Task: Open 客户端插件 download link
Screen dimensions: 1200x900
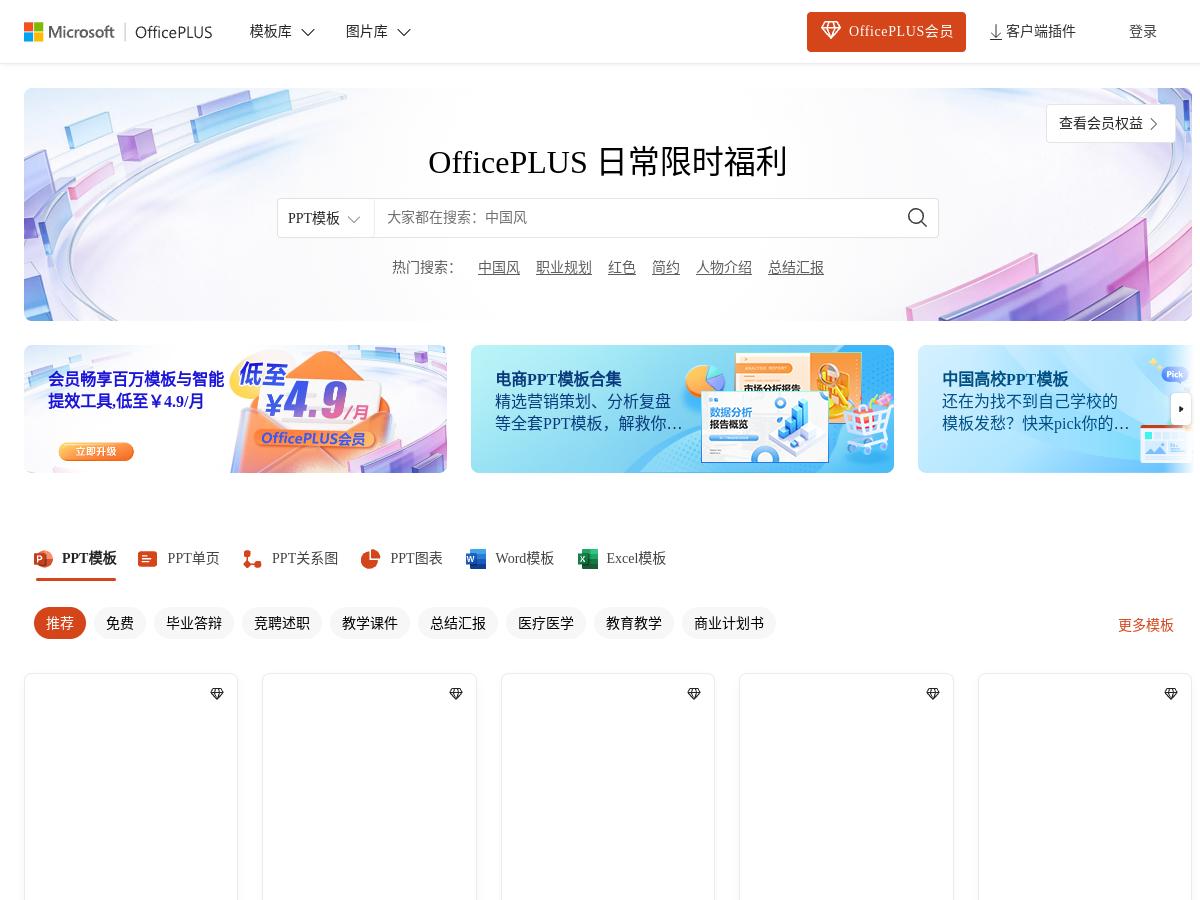Action: tap(1032, 32)
